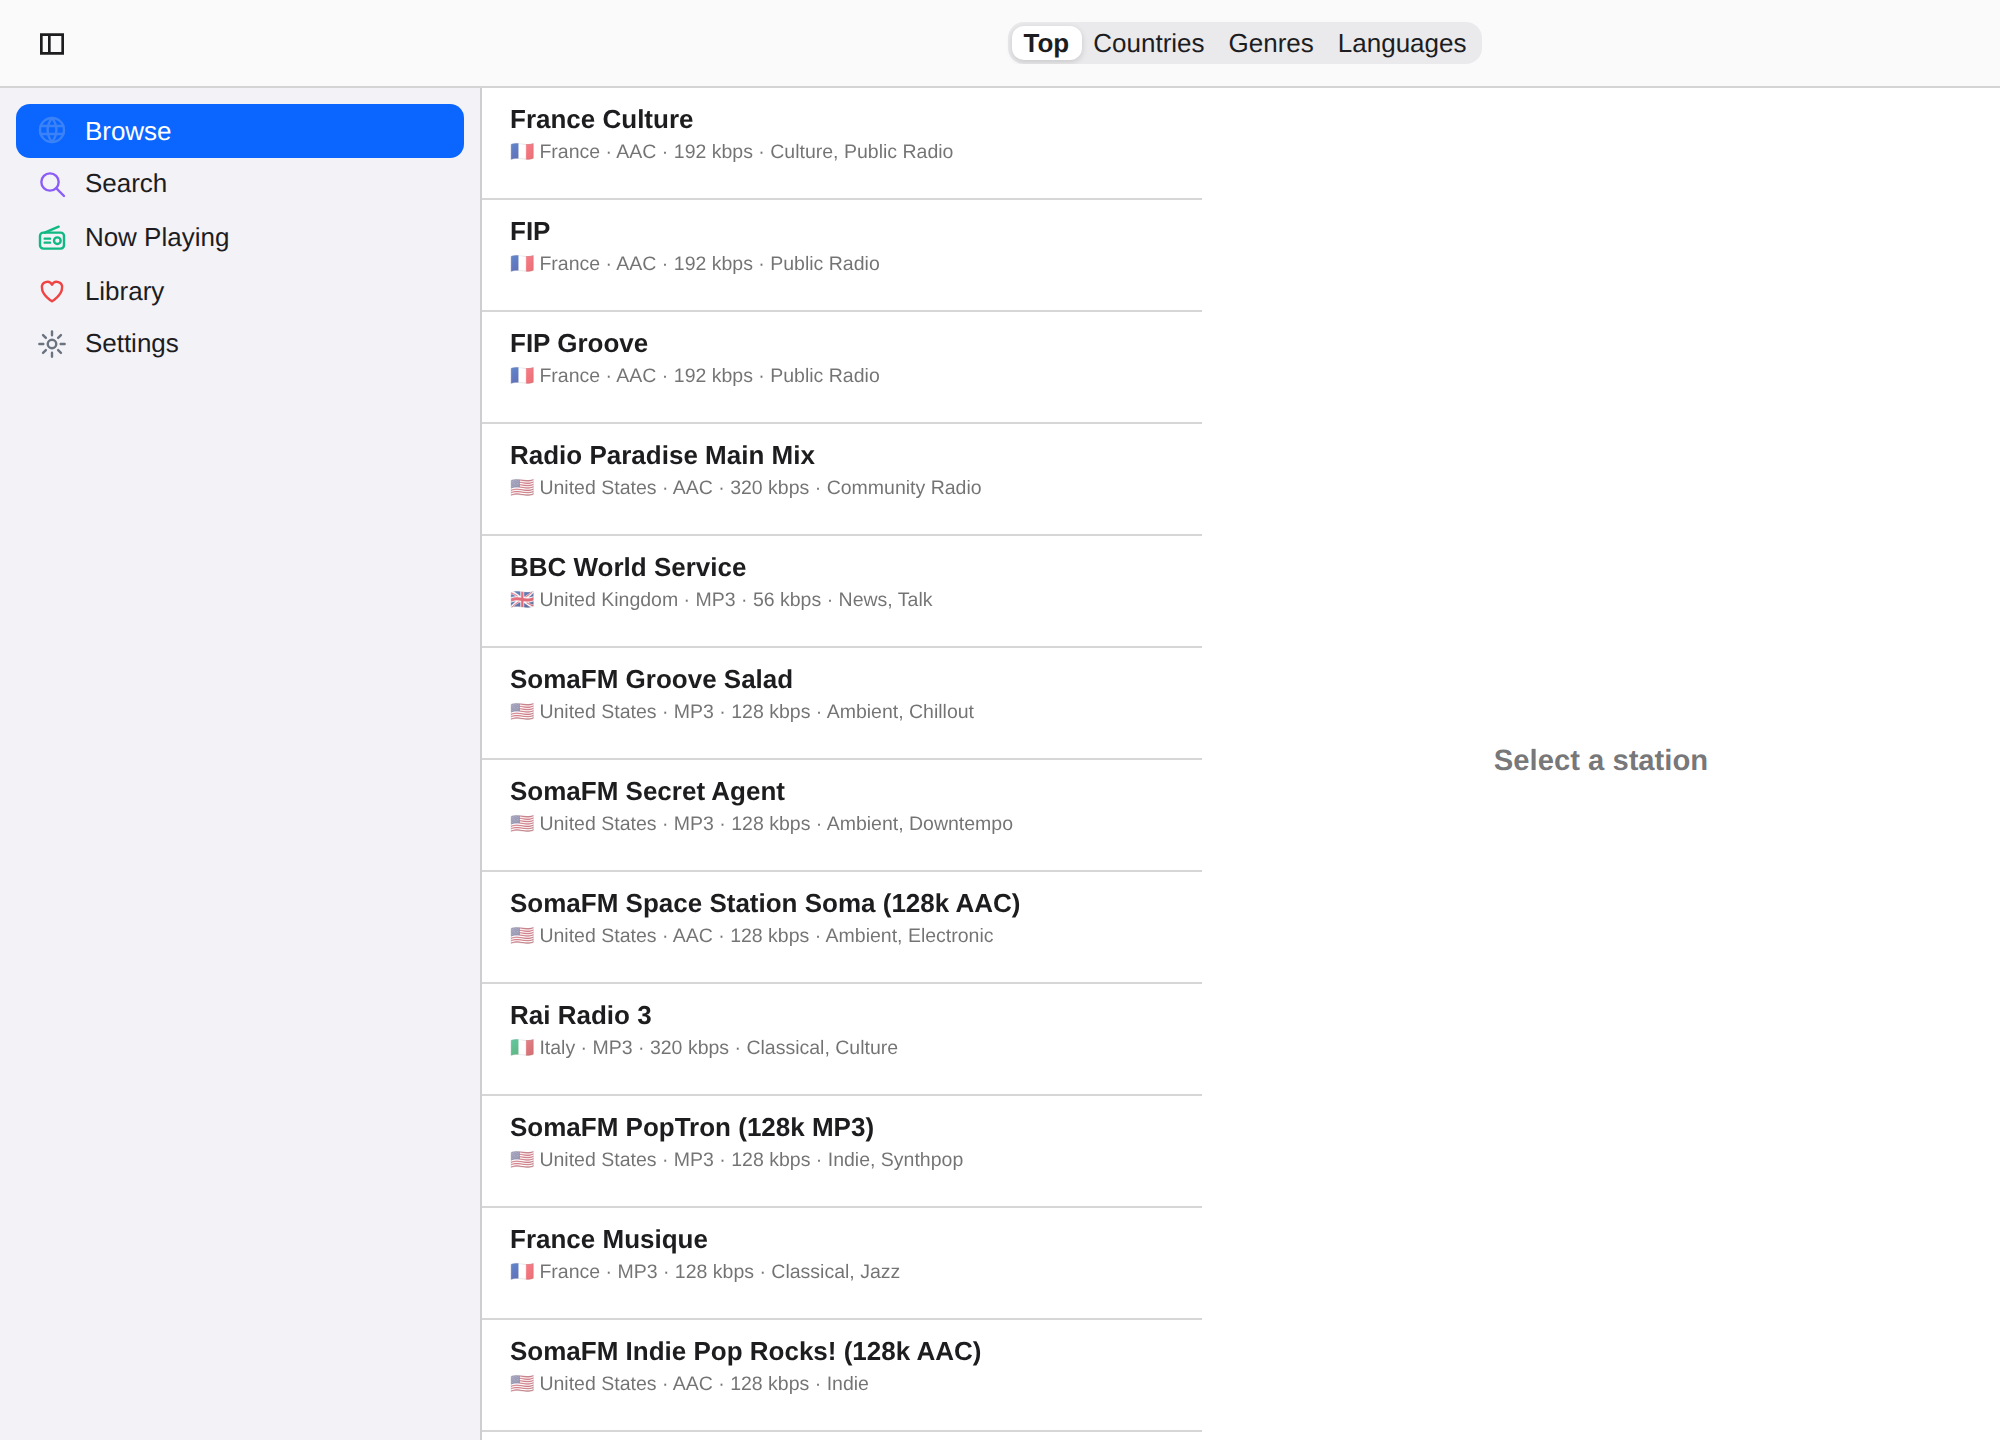Choose SomaFM PopTron (128k MP3)

(x=842, y=1151)
